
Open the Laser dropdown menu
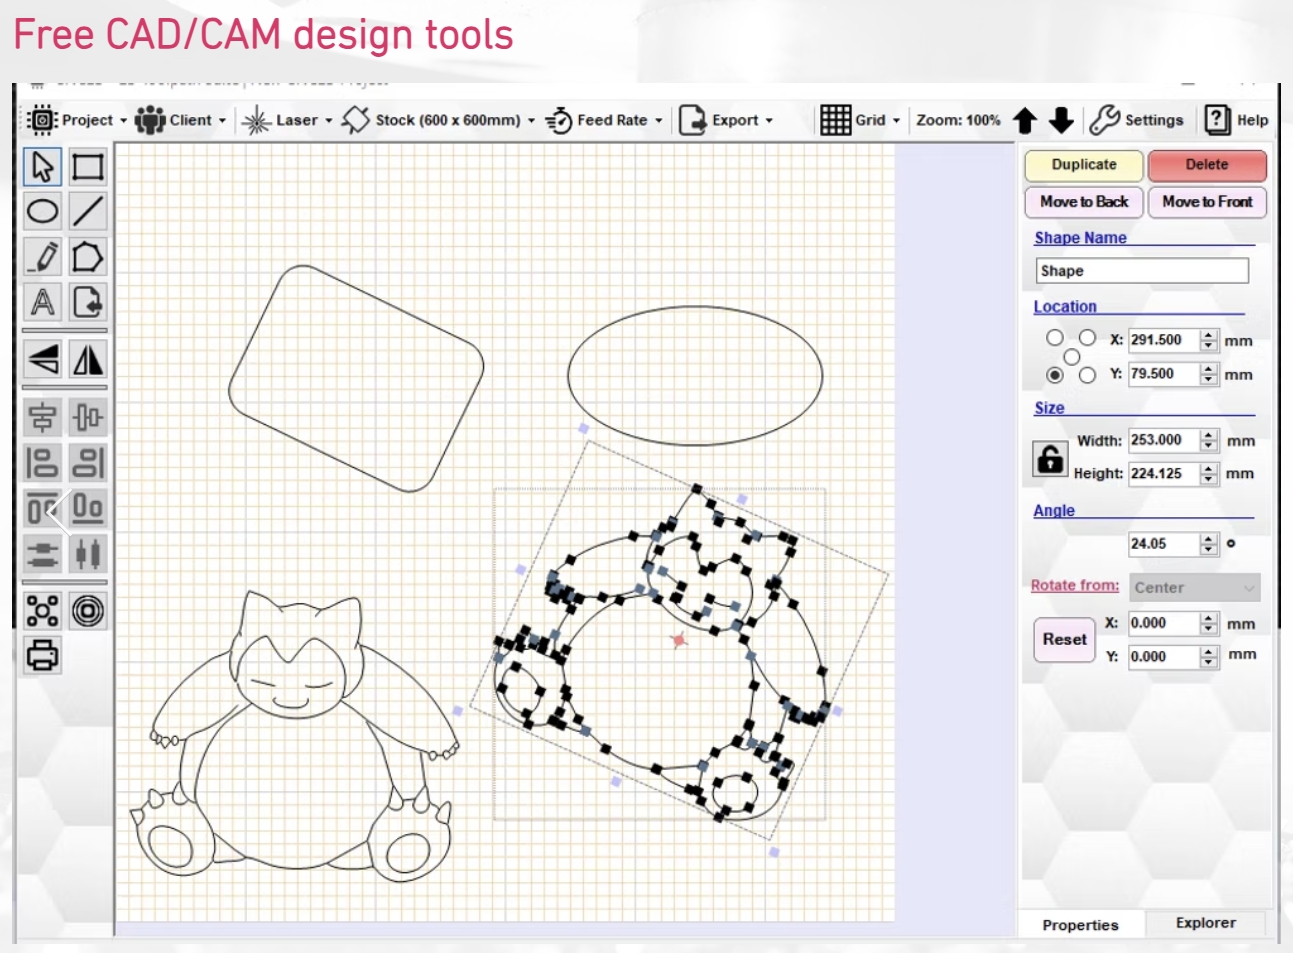pyautogui.click(x=287, y=120)
